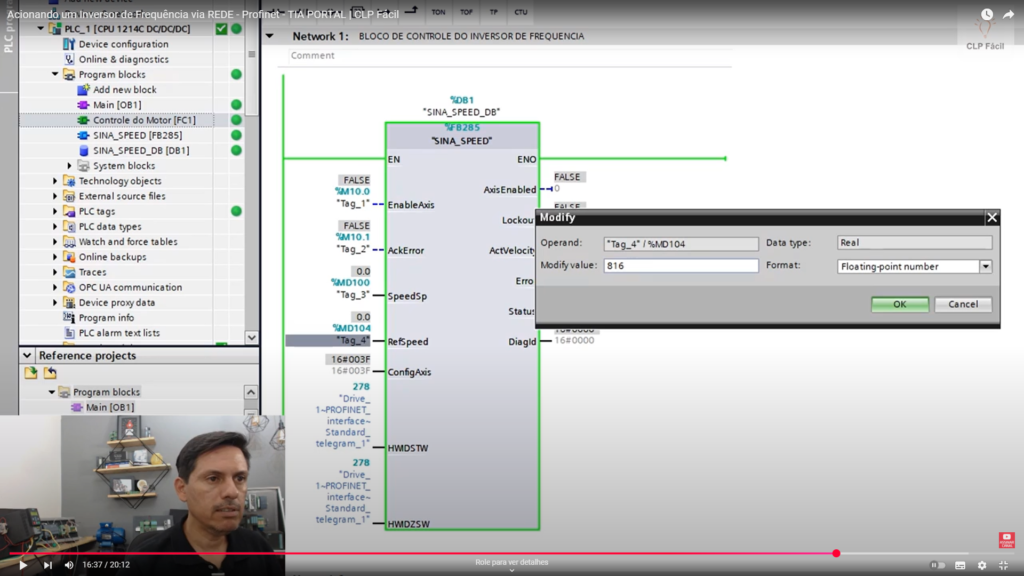Collapse the Program blocks folder under PLC_1

pos(56,74)
